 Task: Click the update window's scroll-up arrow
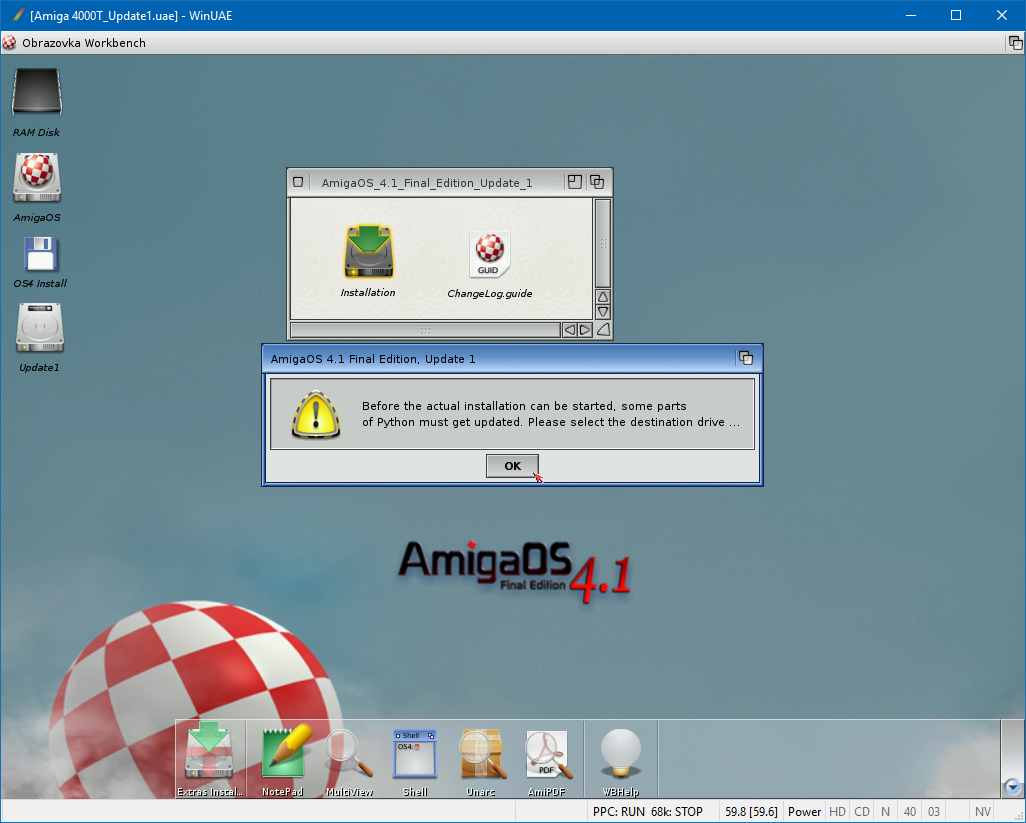(x=603, y=297)
